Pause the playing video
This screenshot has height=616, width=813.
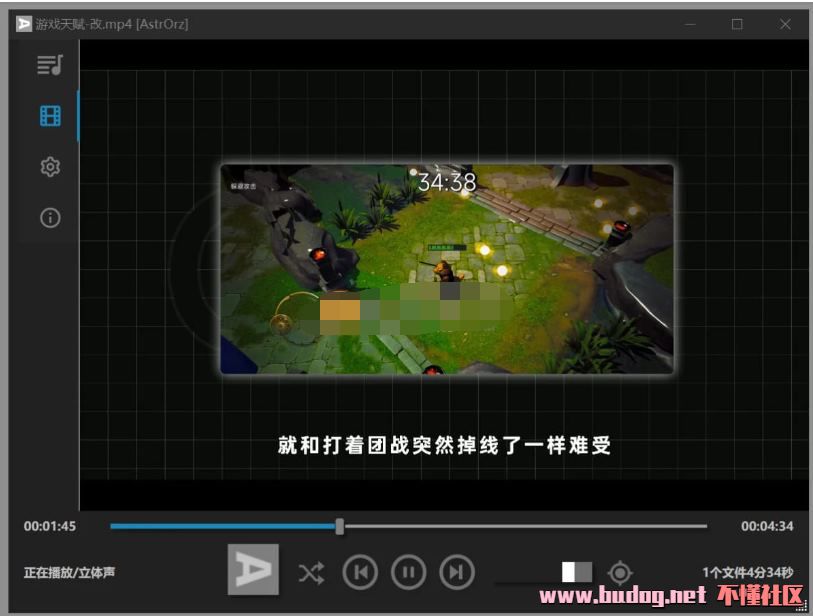409,572
